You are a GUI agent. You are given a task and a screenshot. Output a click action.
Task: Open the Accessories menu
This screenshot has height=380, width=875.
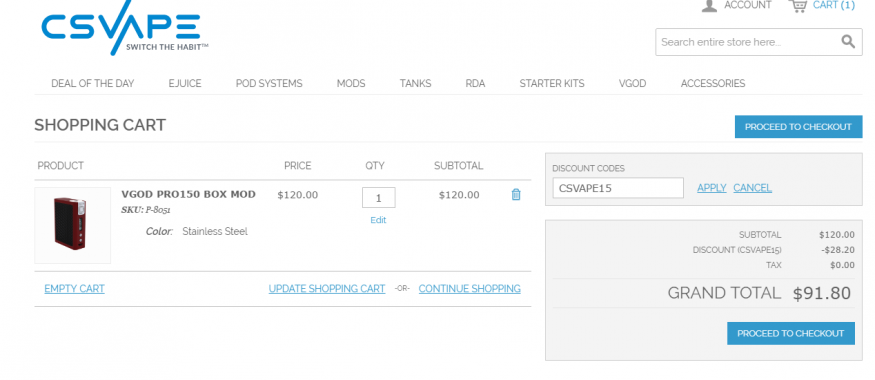[713, 84]
